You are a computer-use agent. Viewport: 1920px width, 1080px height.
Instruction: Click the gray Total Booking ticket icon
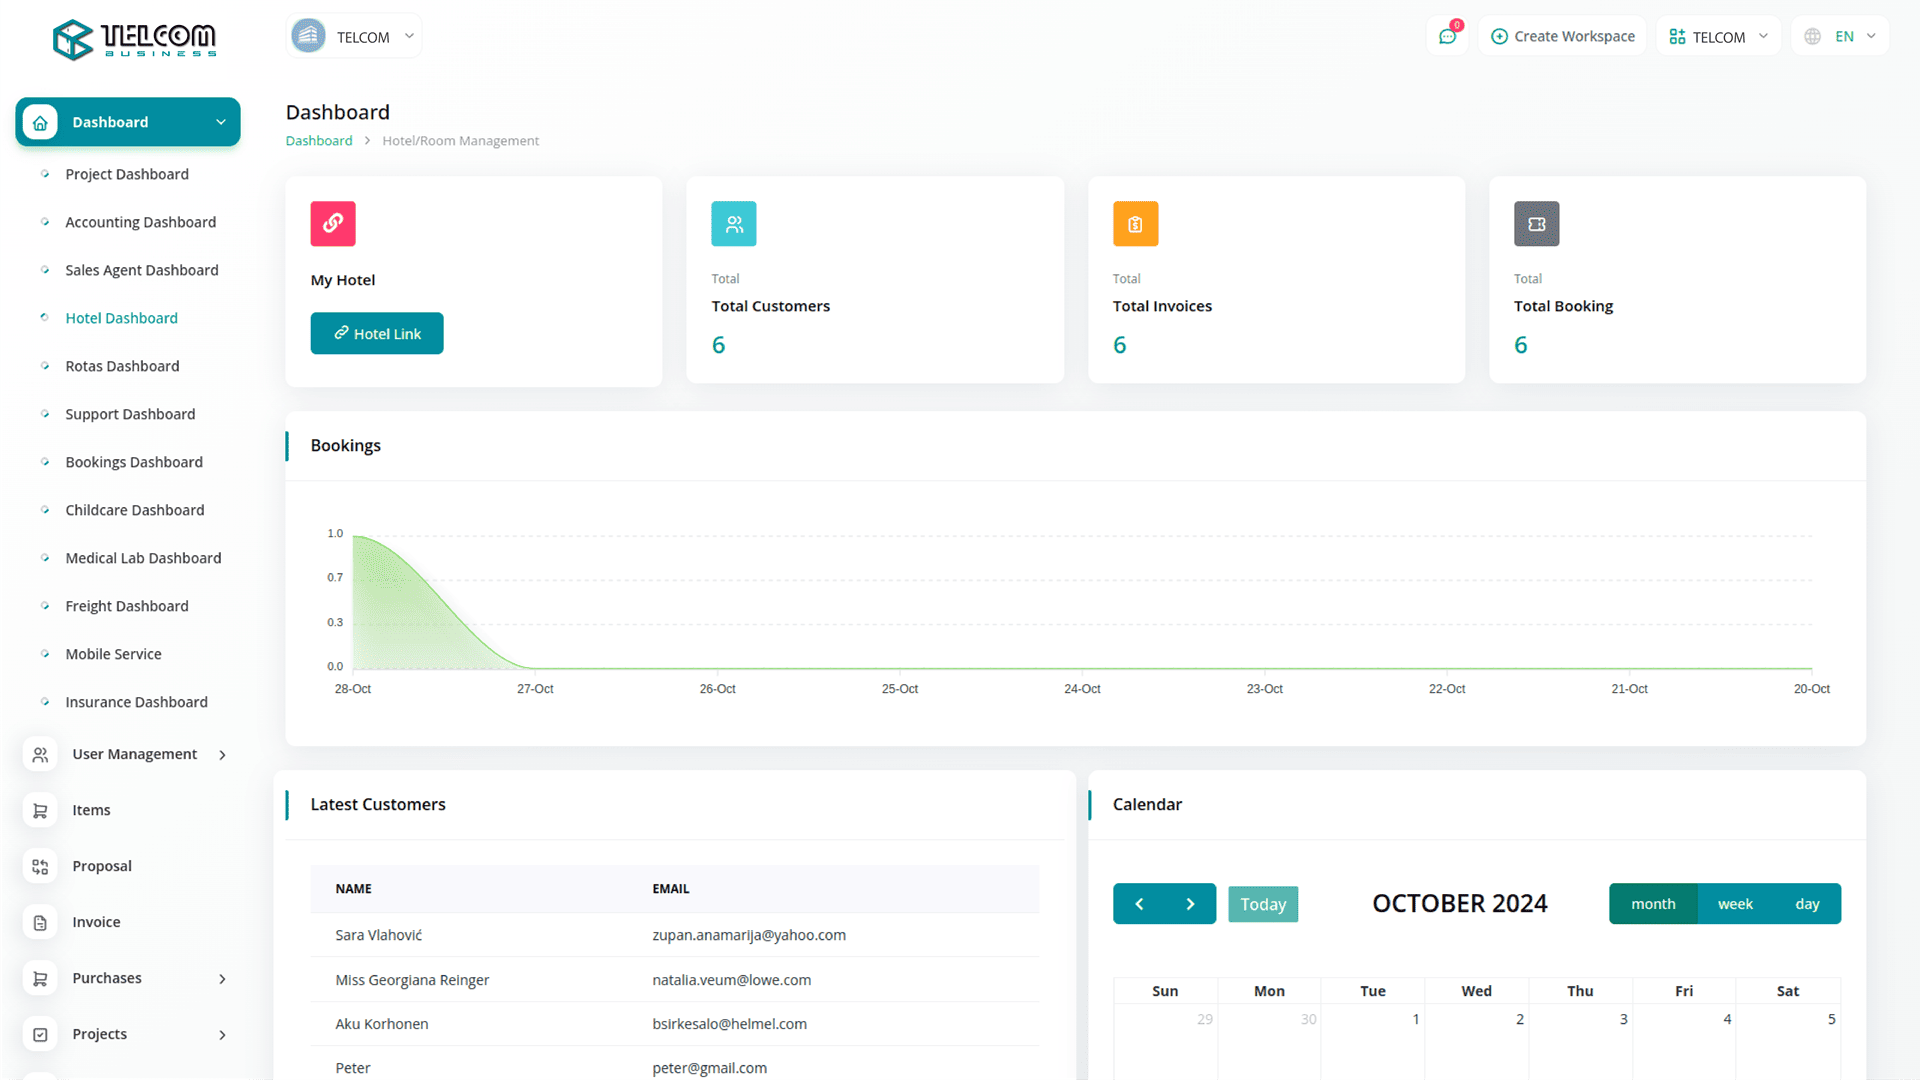tap(1536, 224)
